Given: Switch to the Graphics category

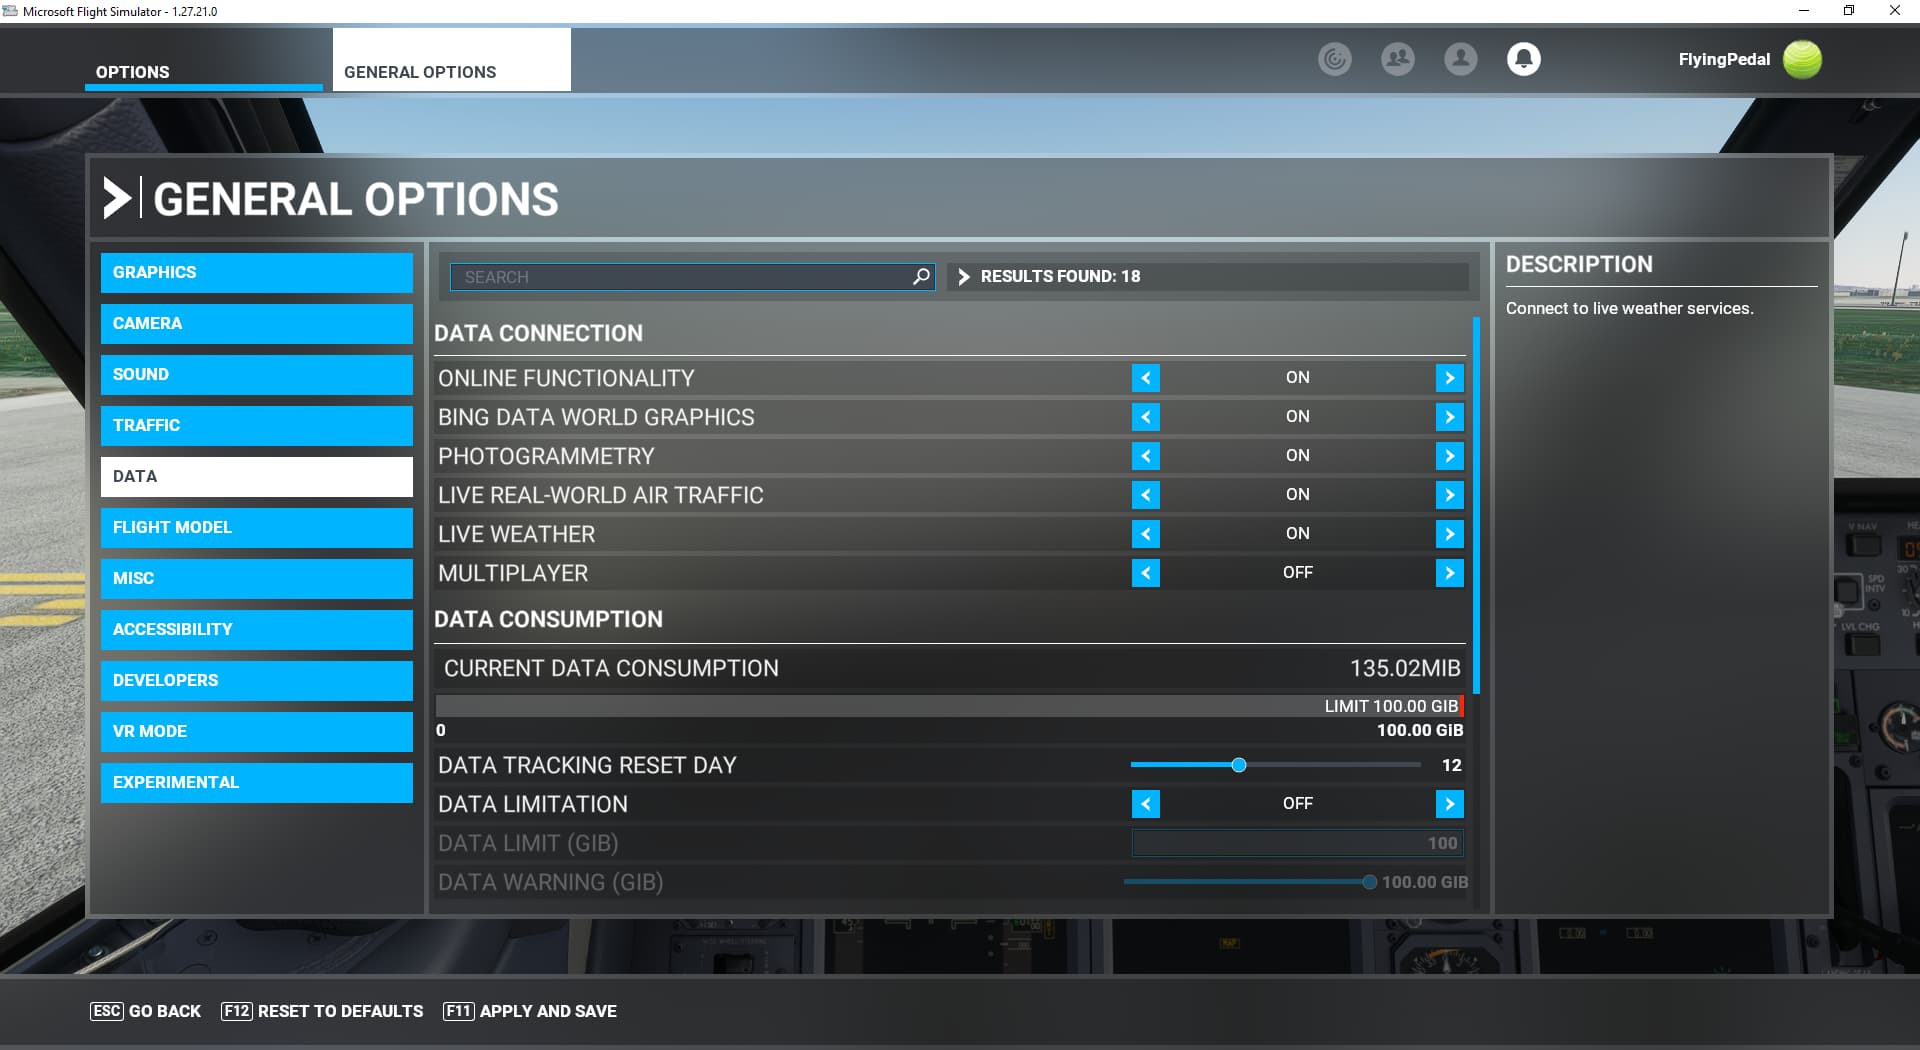Looking at the screenshot, I should tap(256, 272).
